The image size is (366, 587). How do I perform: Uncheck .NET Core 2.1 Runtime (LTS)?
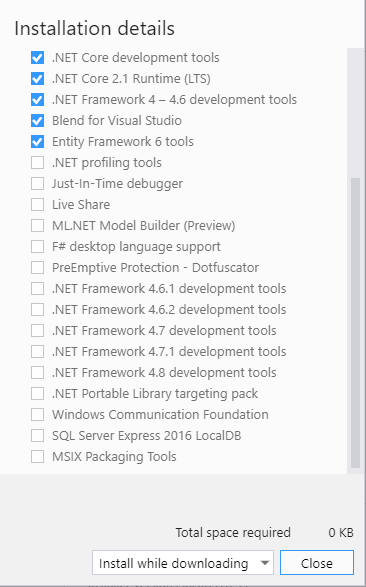(x=37, y=79)
